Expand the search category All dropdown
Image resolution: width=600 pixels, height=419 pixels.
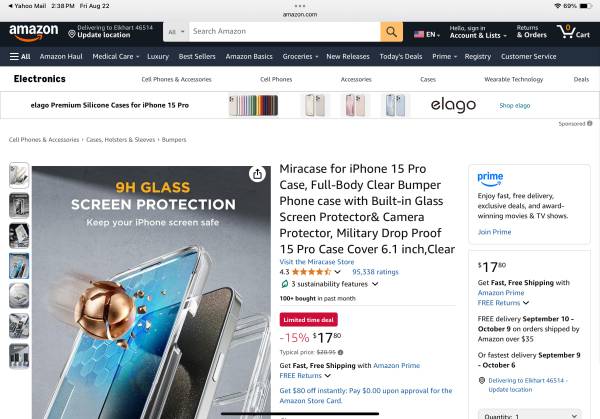[176, 32]
